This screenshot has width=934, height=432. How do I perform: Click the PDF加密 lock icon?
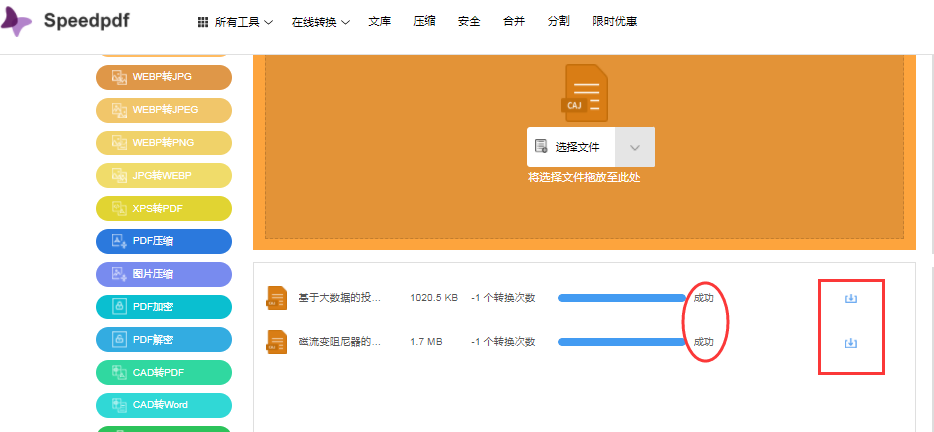[120, 307]
